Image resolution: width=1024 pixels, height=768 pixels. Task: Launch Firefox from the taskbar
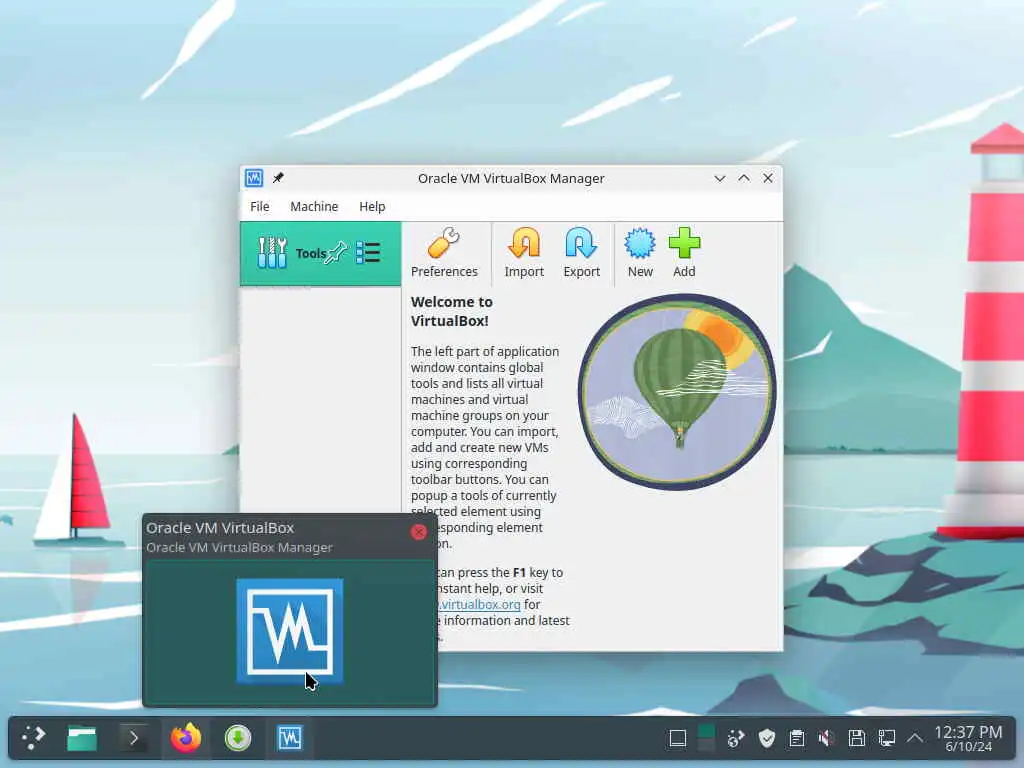[186, 738]
